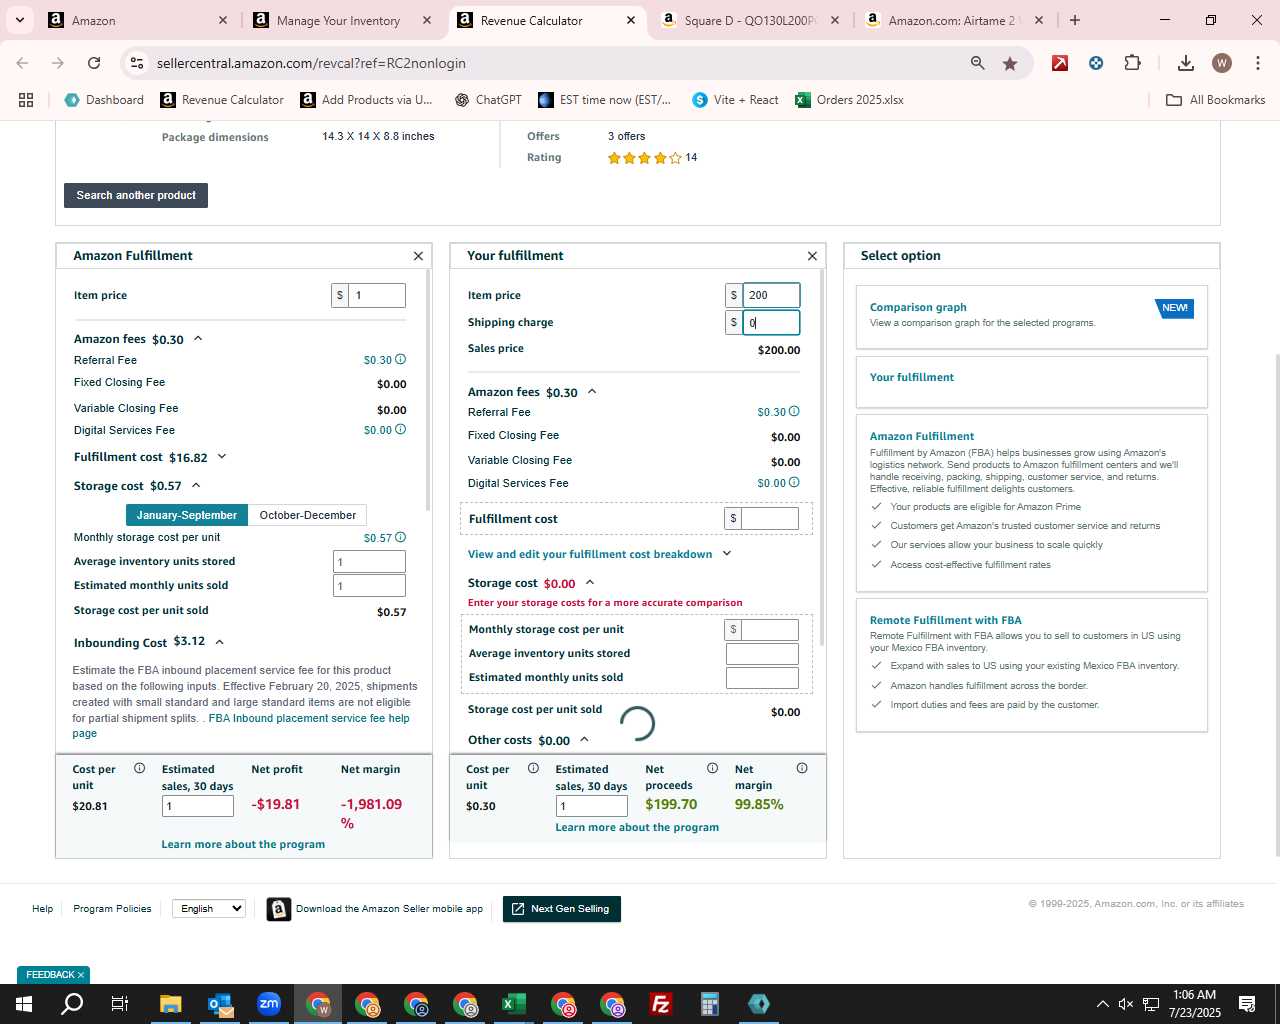Click Your fulfillment Monthly storage cost input

[x=770, y=630]
